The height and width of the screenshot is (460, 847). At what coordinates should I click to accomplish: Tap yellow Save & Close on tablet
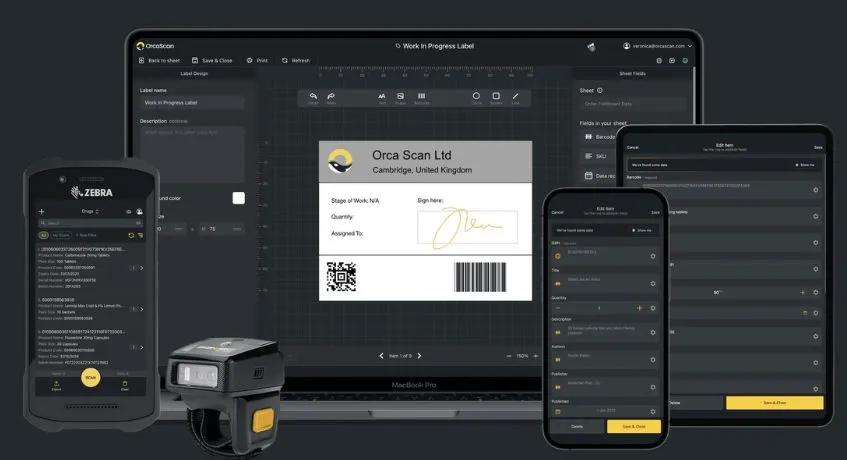pyautogui.click(x=775, y=403)
